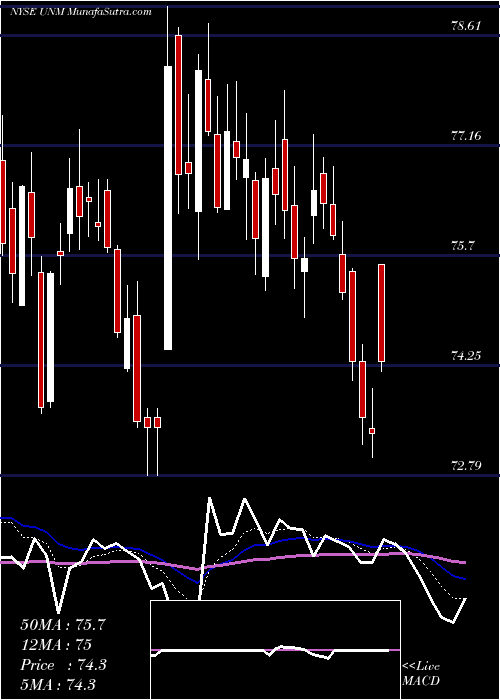Click the 78.61 price axis label
The height and width of the screenshot is (700, 500).
466,25
